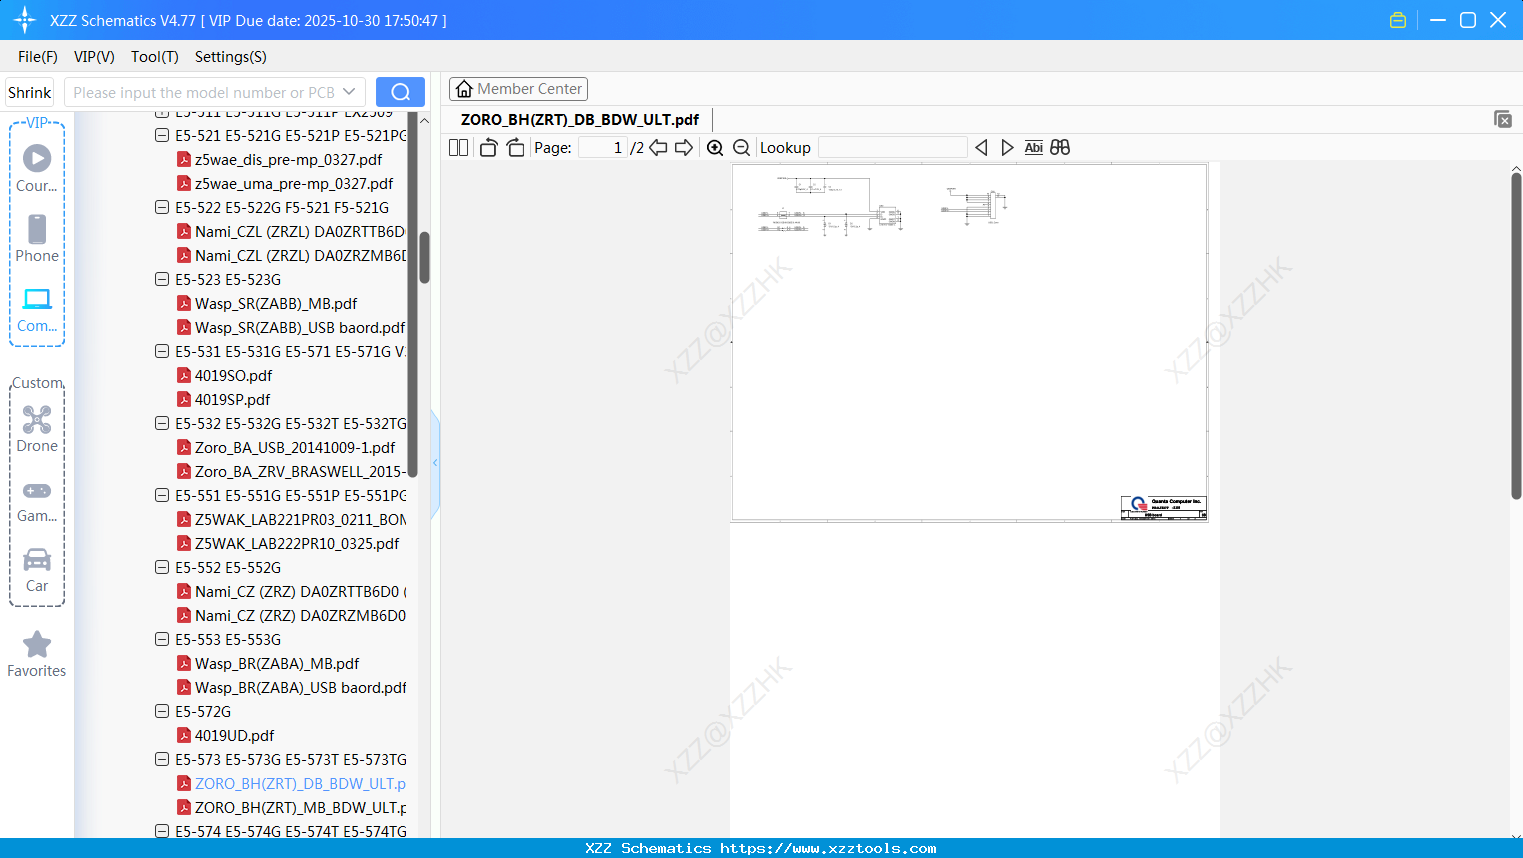Click the document viewer scrollbar thumb
Screen dimensions: 1523x858
[x=1516, y=336]
